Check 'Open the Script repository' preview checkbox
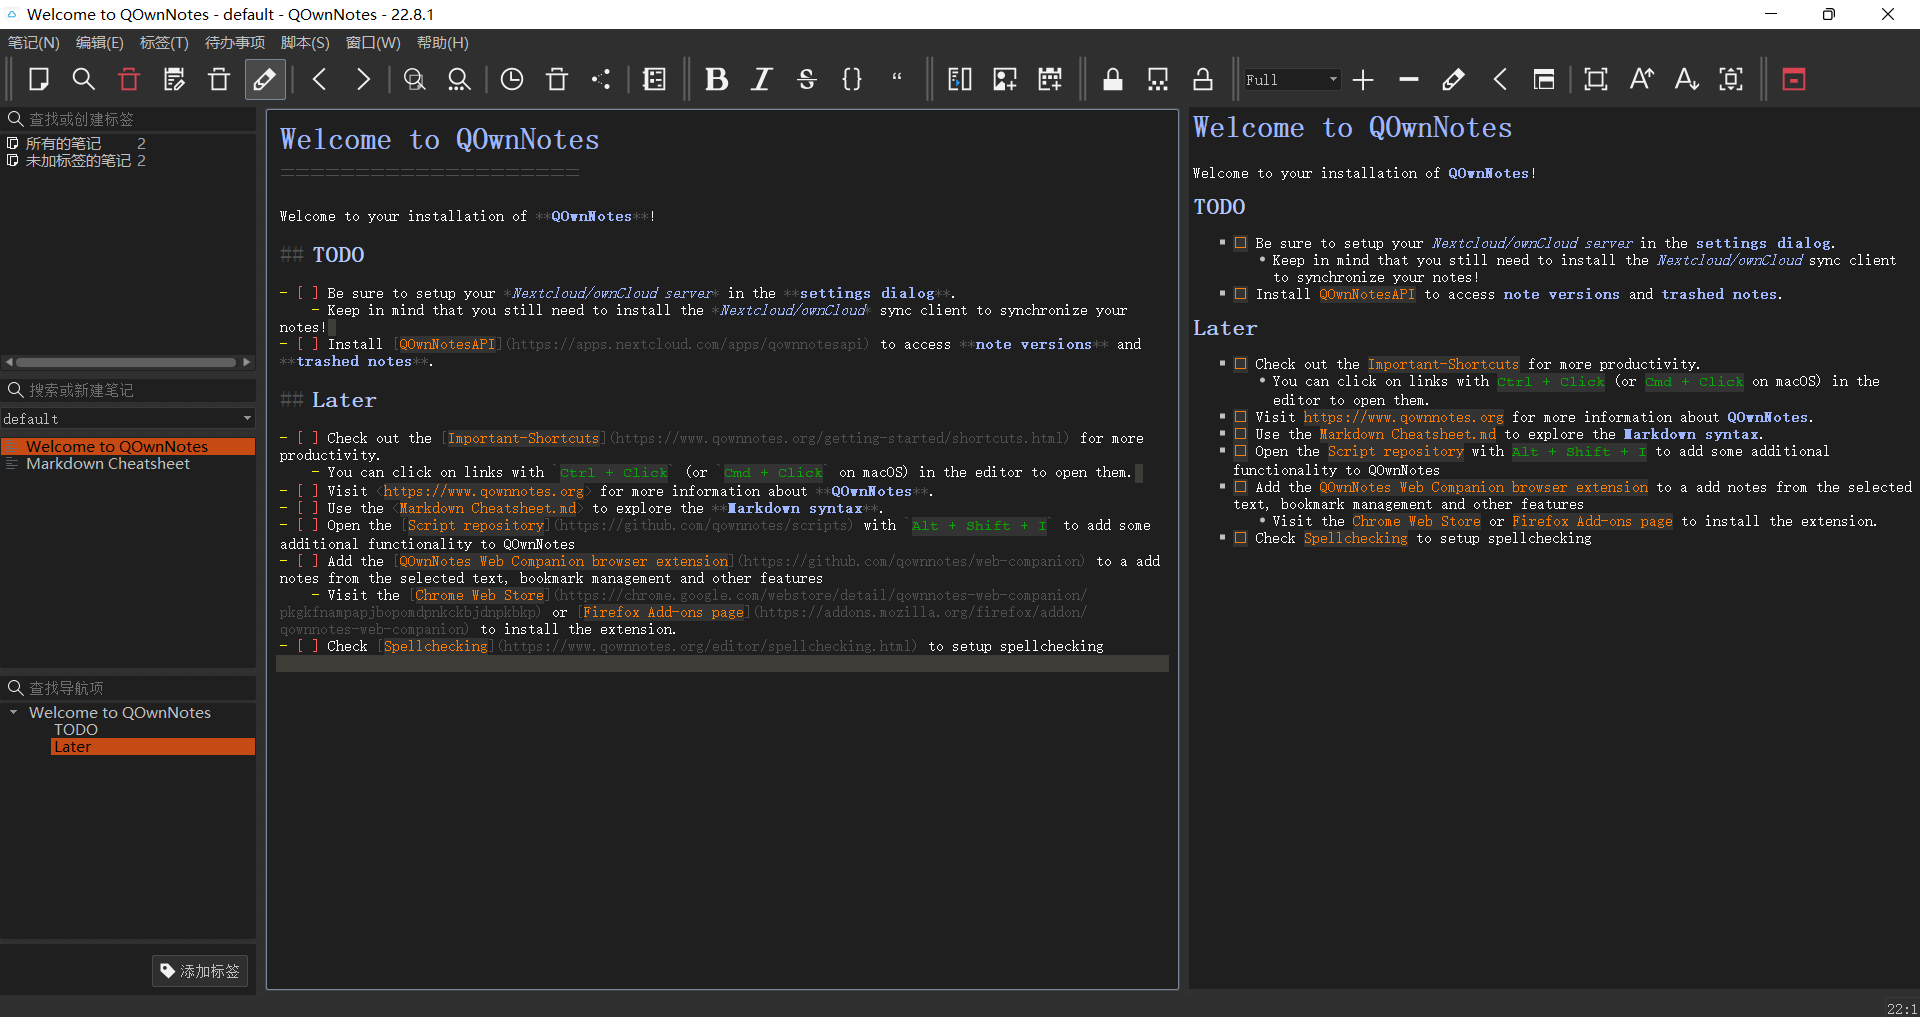This screenshot has height=1017, width=1920. tap(1240, 451)
